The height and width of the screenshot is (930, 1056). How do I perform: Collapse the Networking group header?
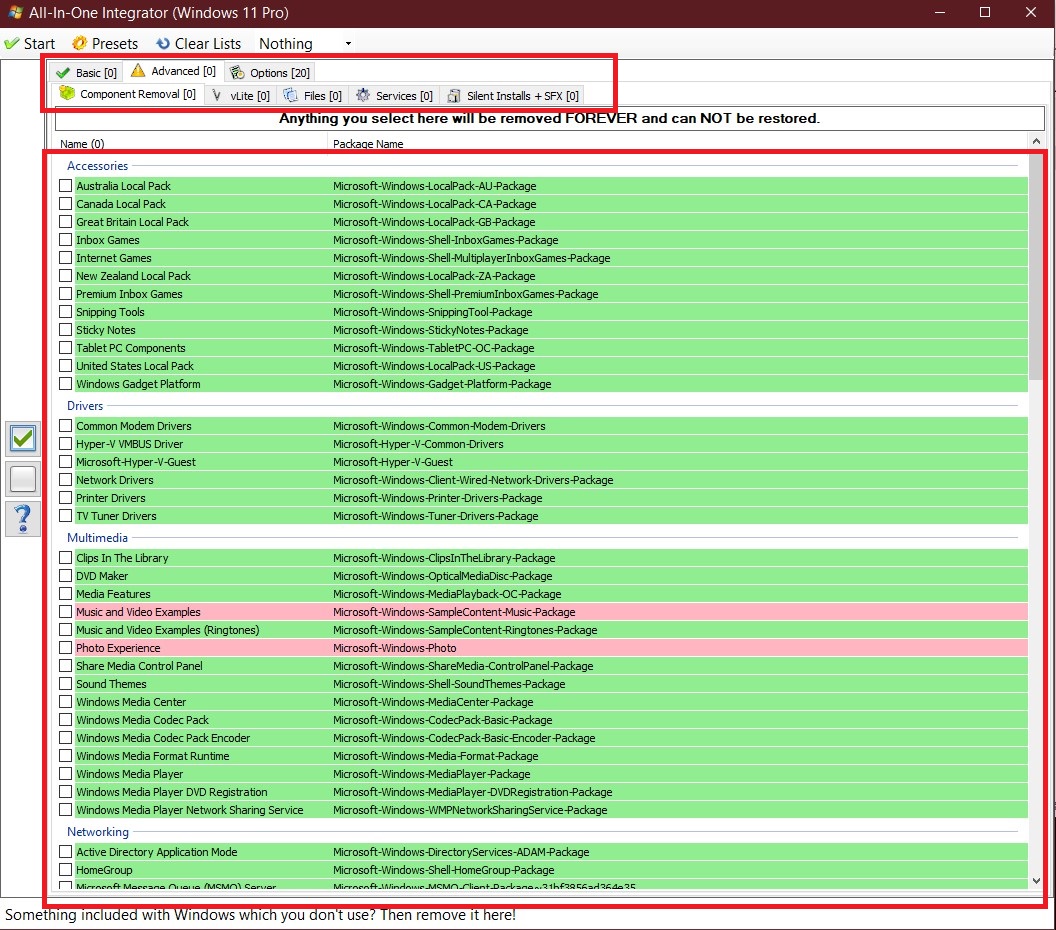98,832
